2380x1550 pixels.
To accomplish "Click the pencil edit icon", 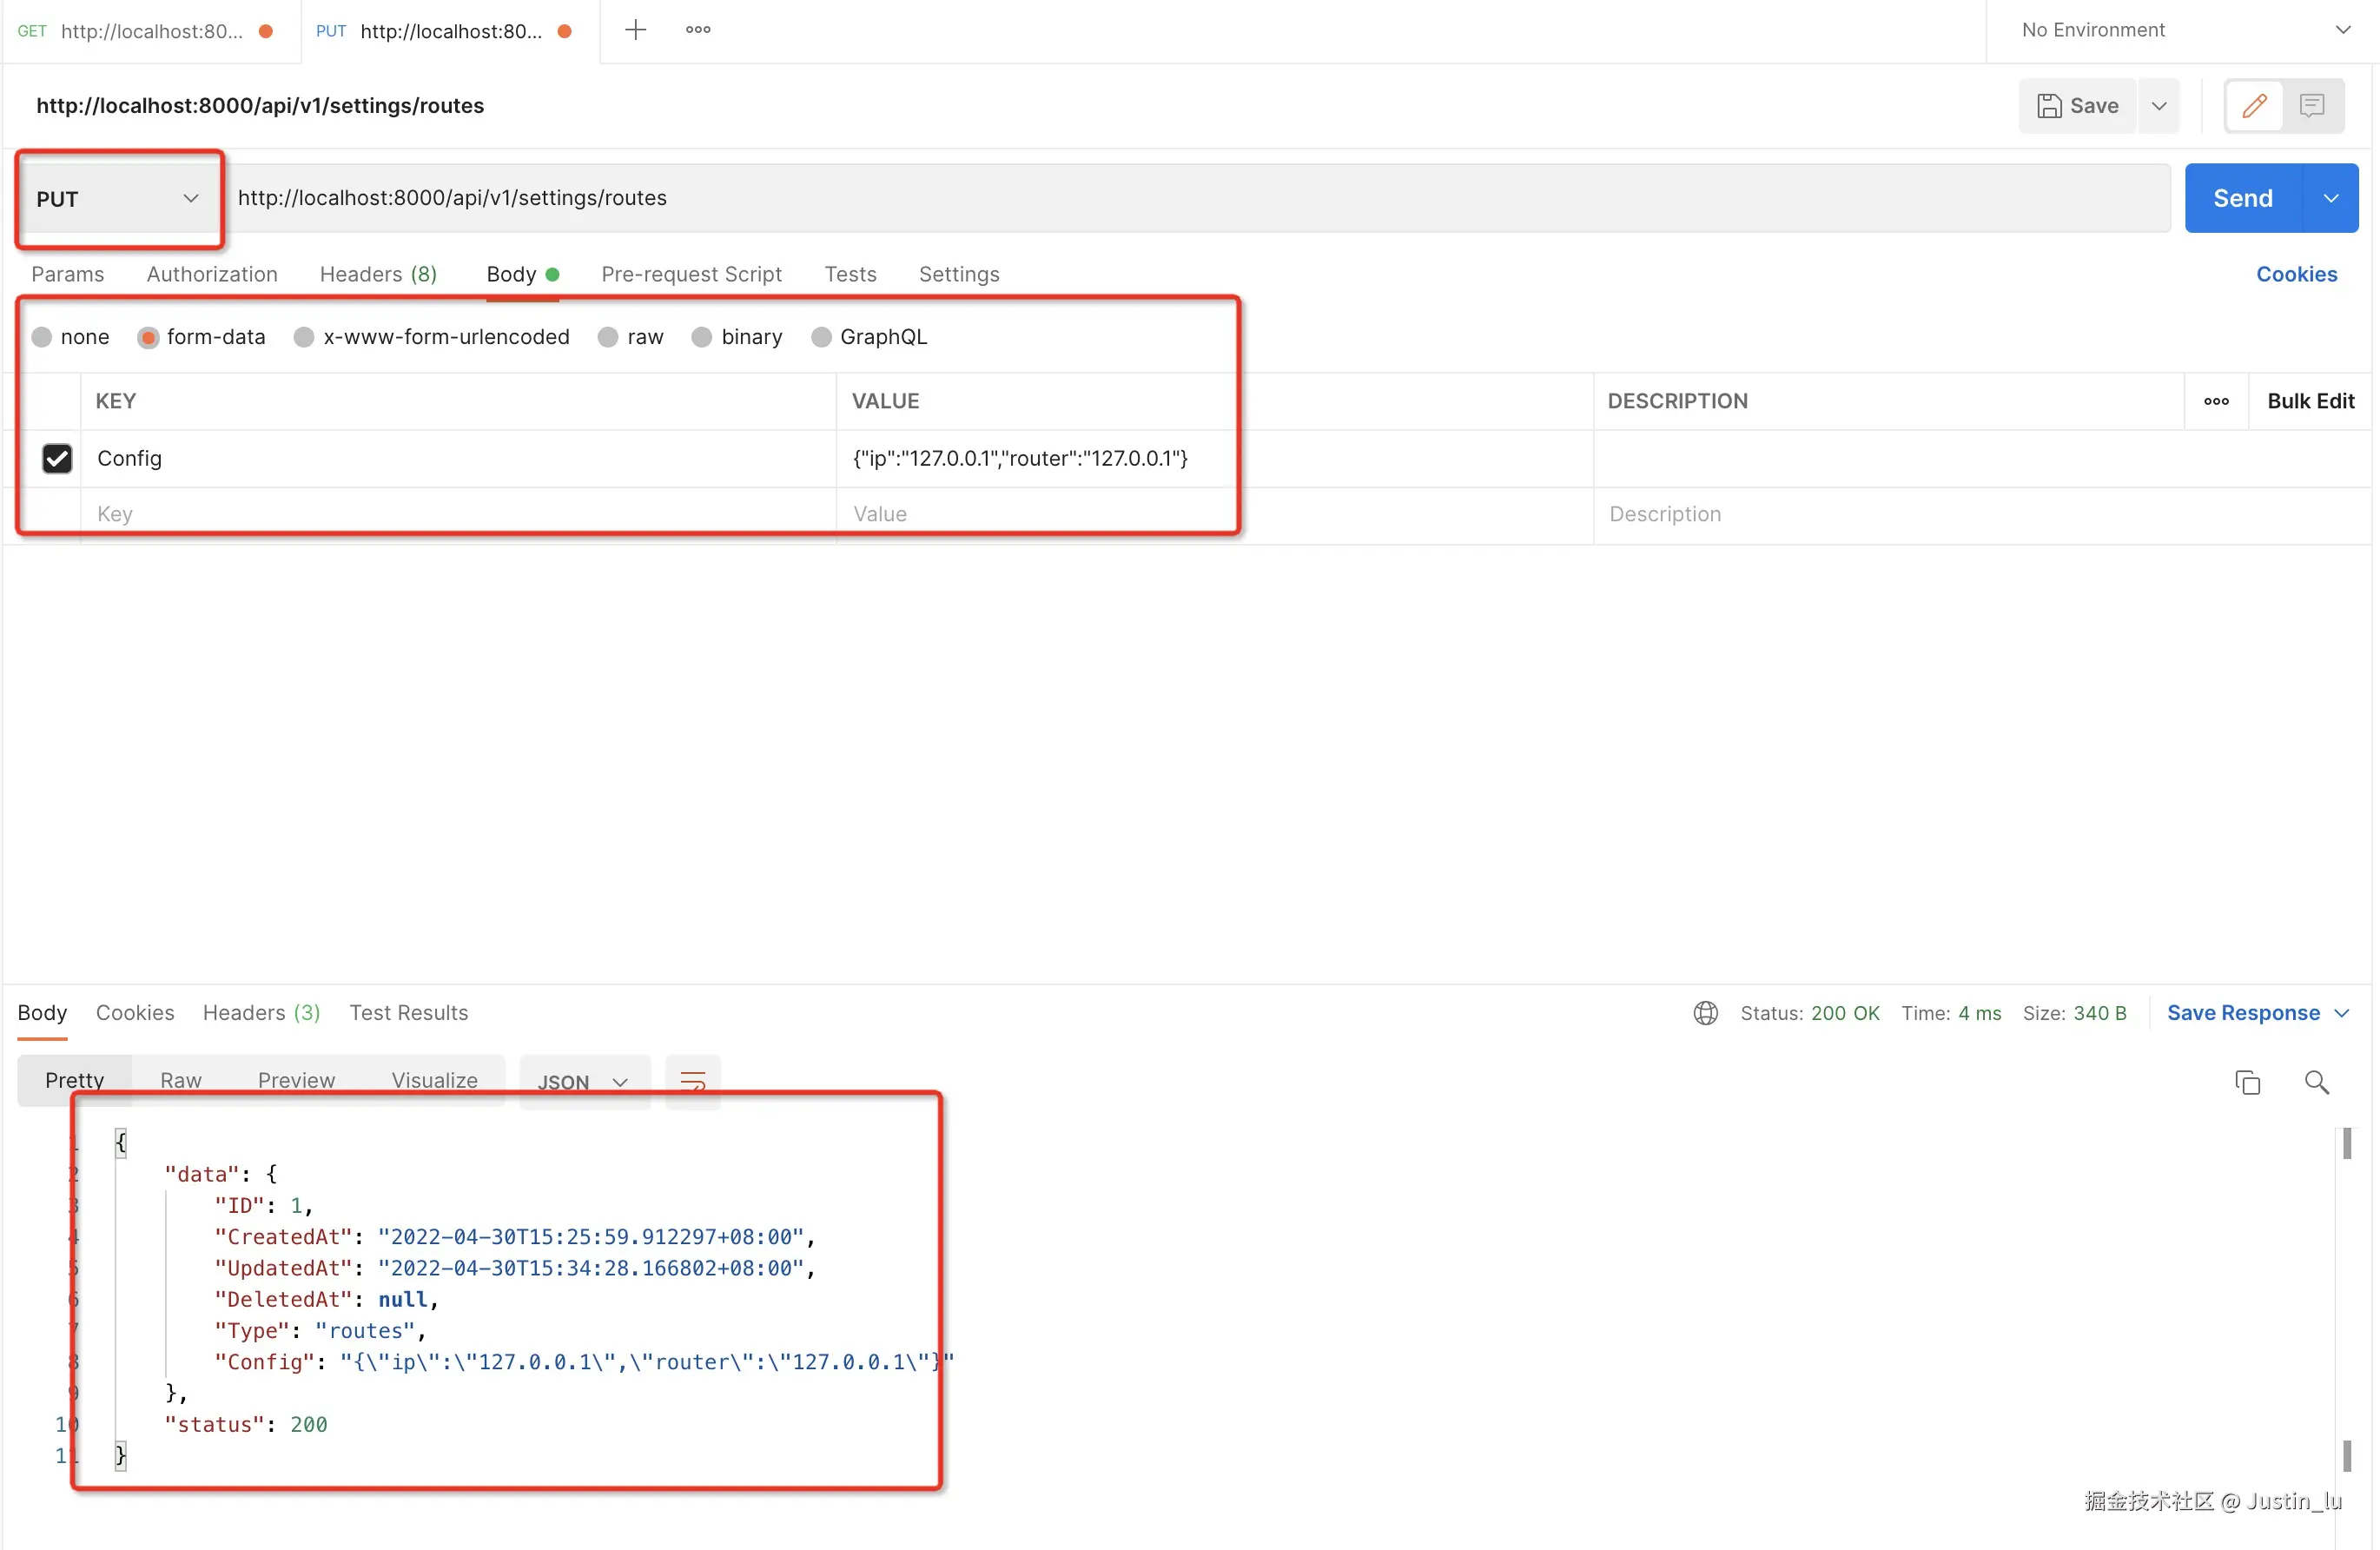I will point(2254,105).
